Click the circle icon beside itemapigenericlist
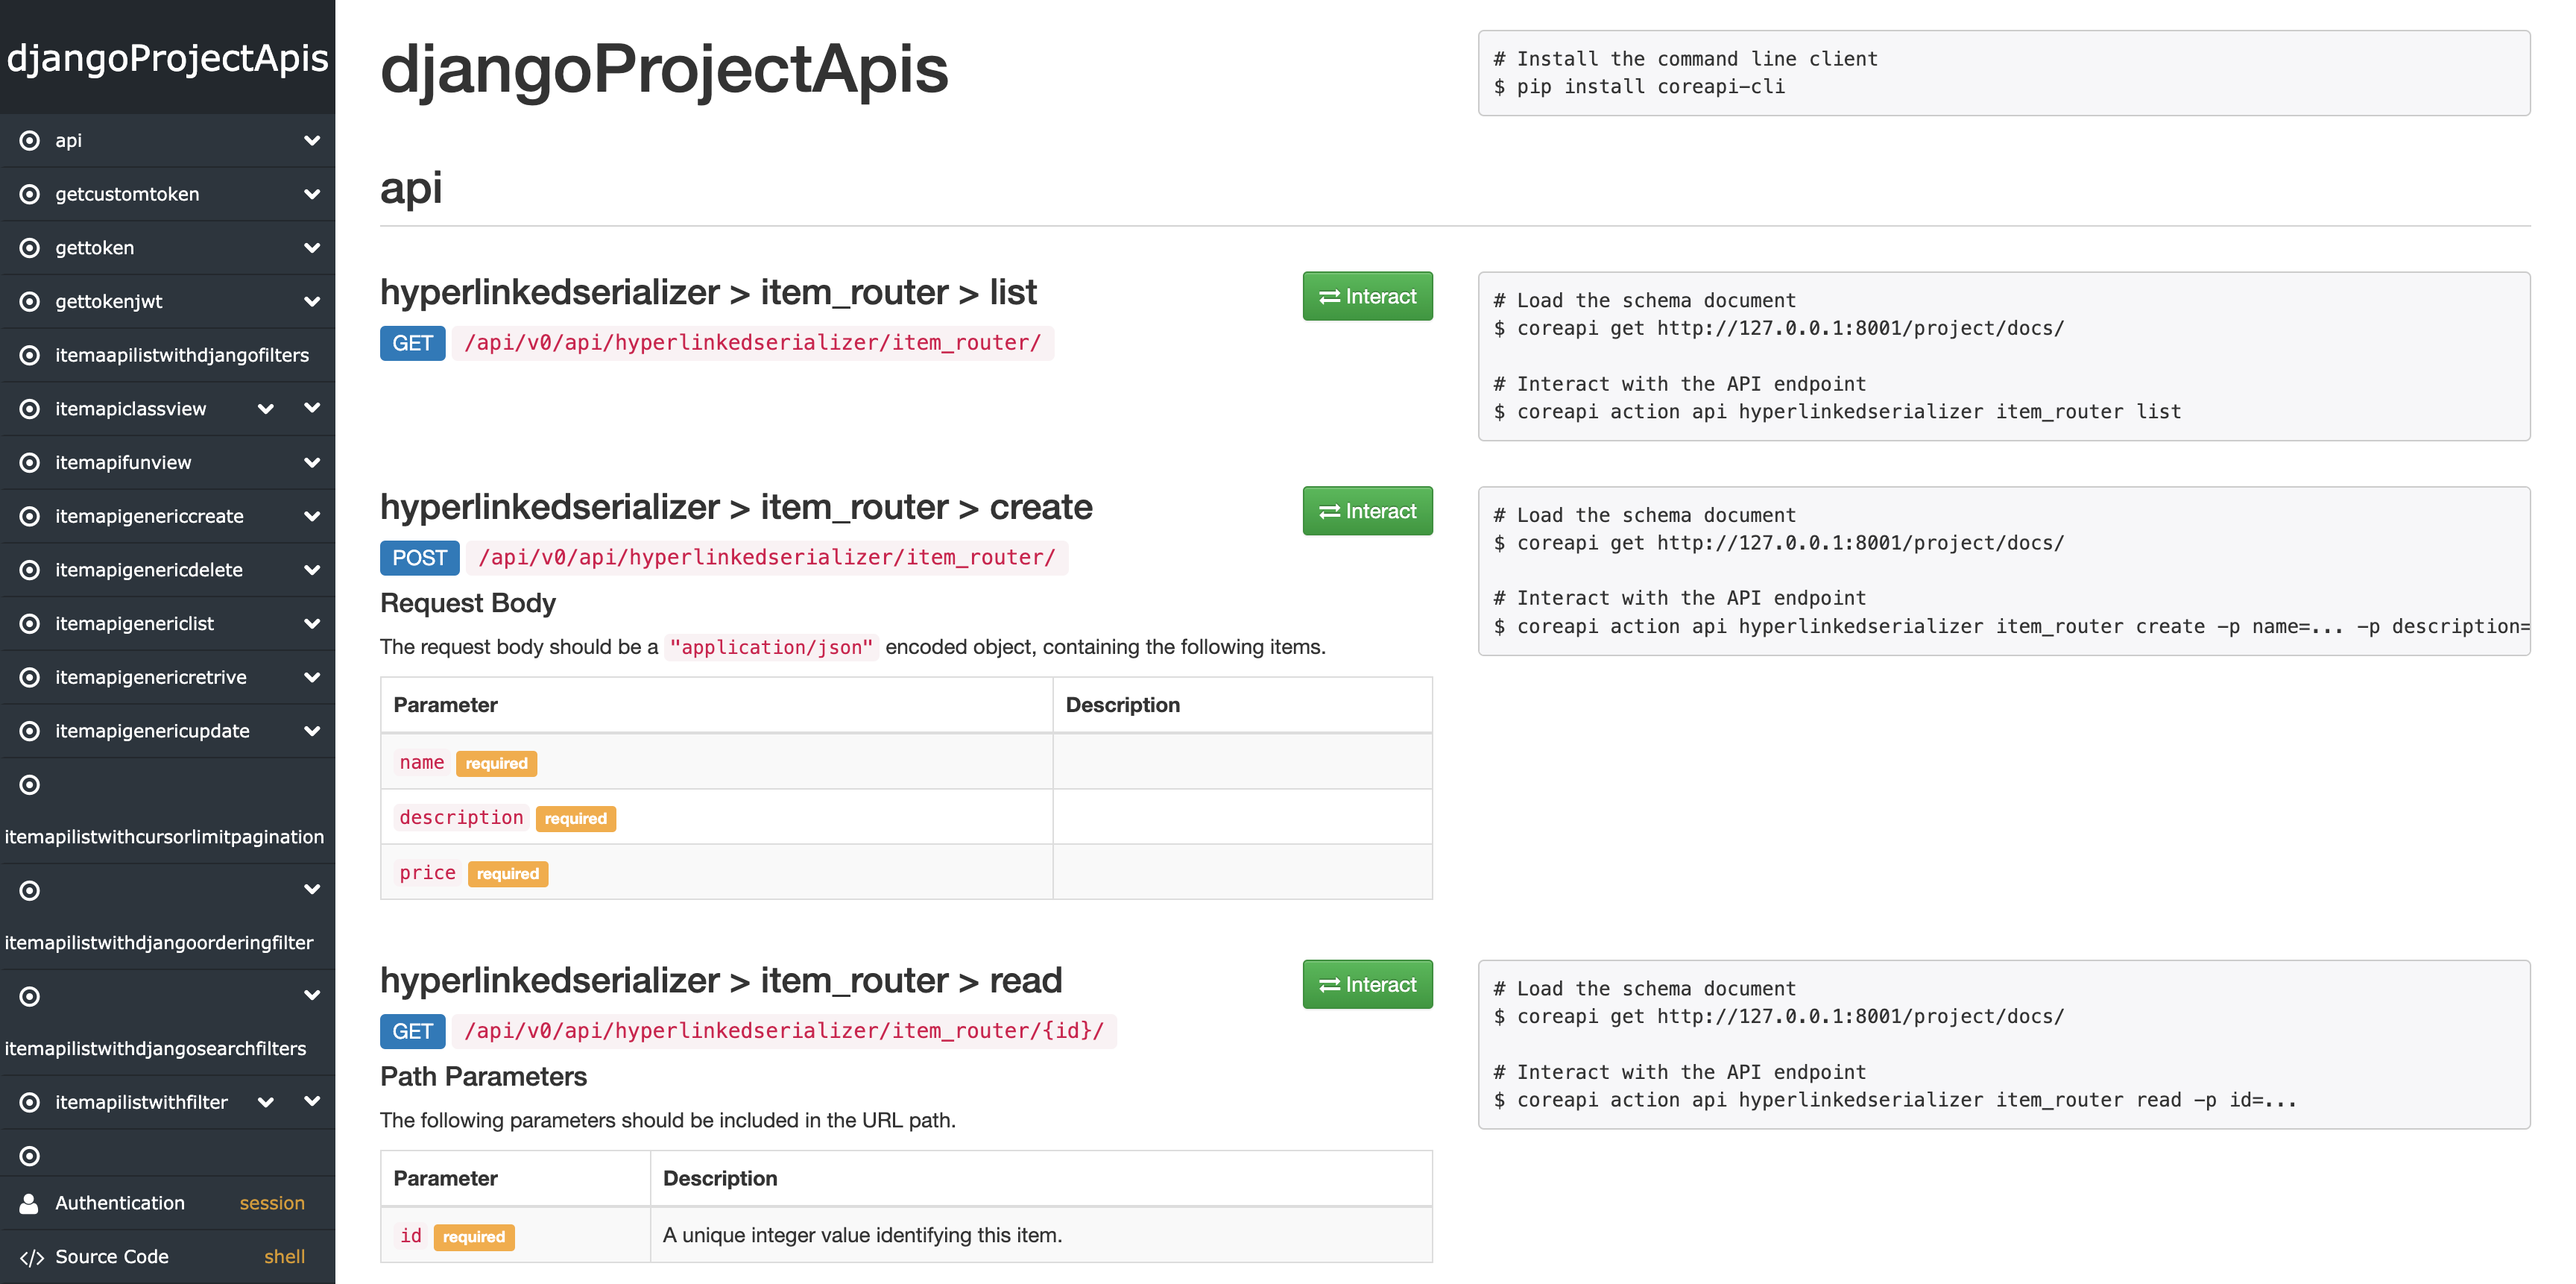 click(x=30, y=623)
